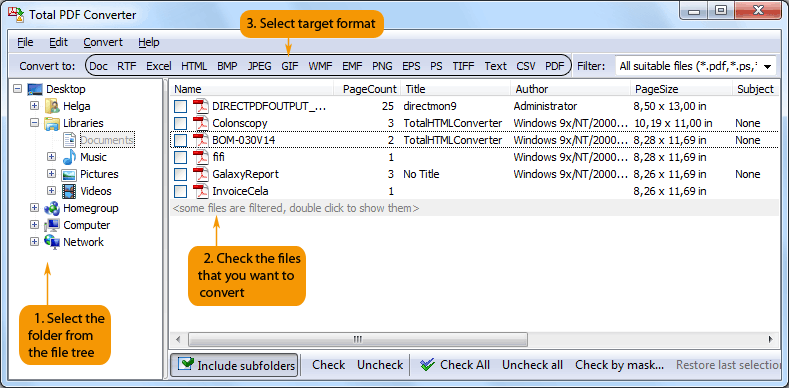Expand the Pictures tree node
Viewport: 789px width, 388px height.
tap(51, 174)
